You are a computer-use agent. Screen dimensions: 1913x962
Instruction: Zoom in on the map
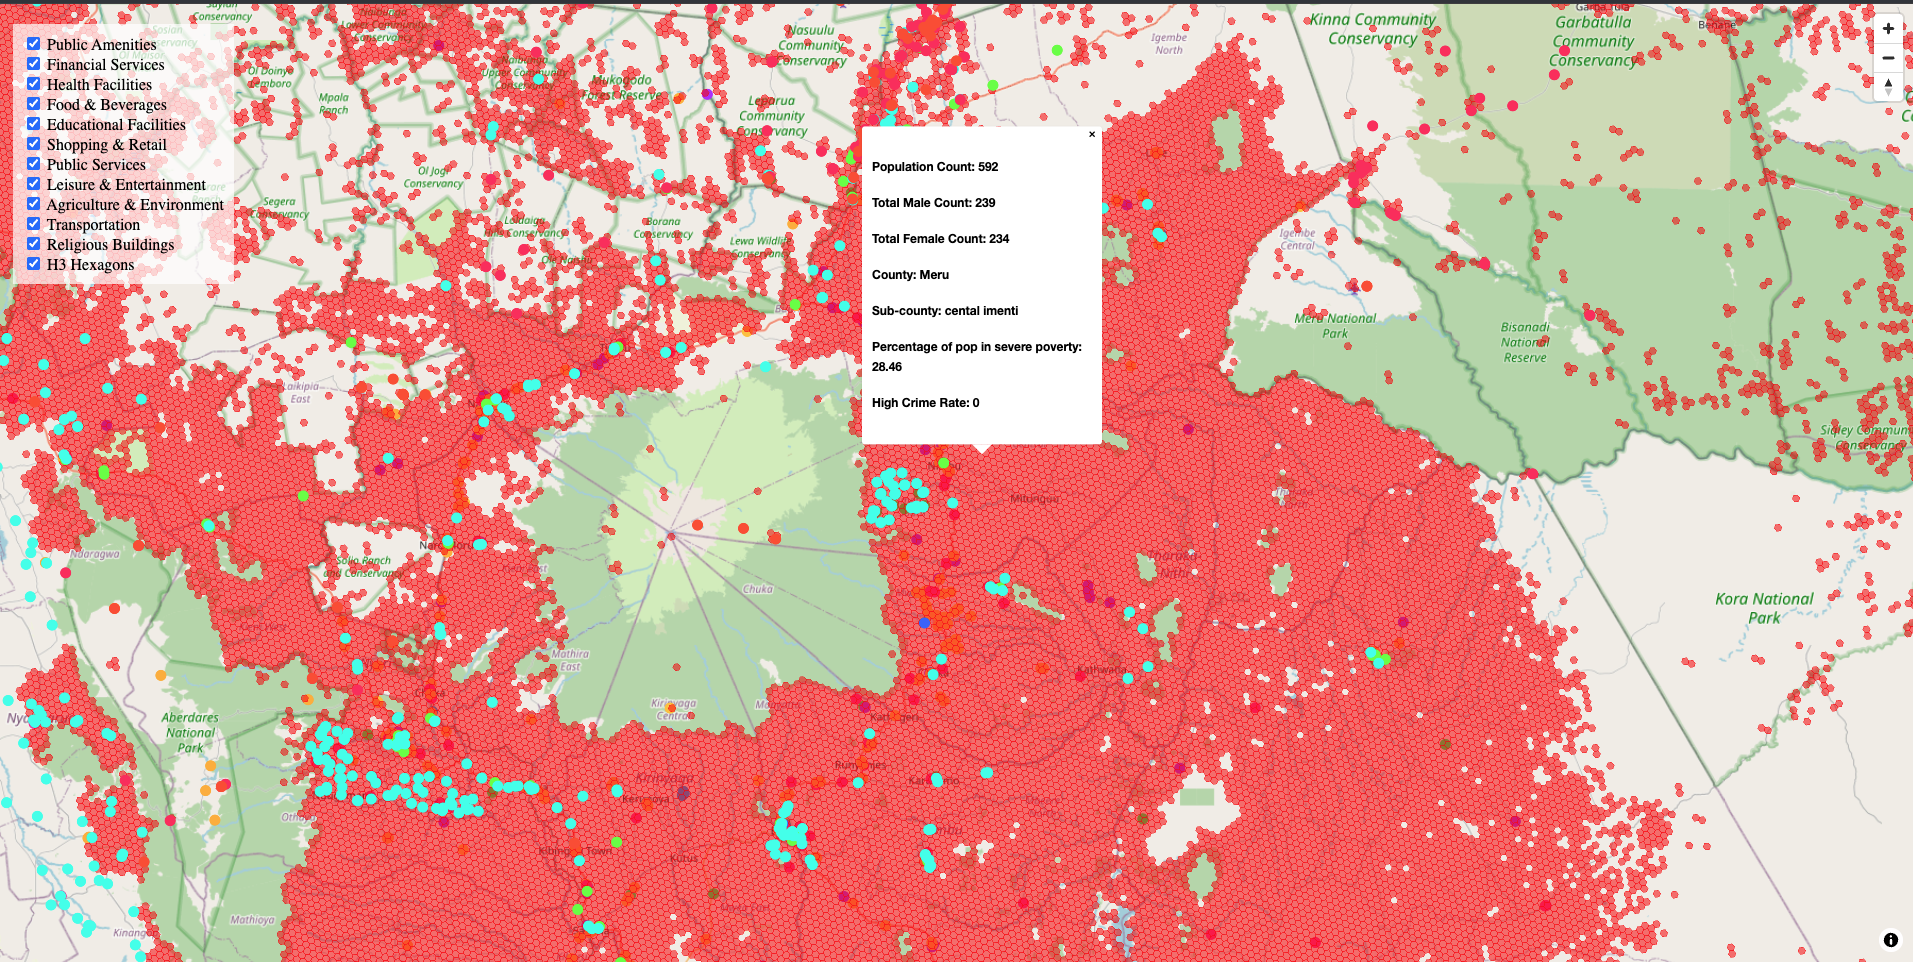[1887, 29]
